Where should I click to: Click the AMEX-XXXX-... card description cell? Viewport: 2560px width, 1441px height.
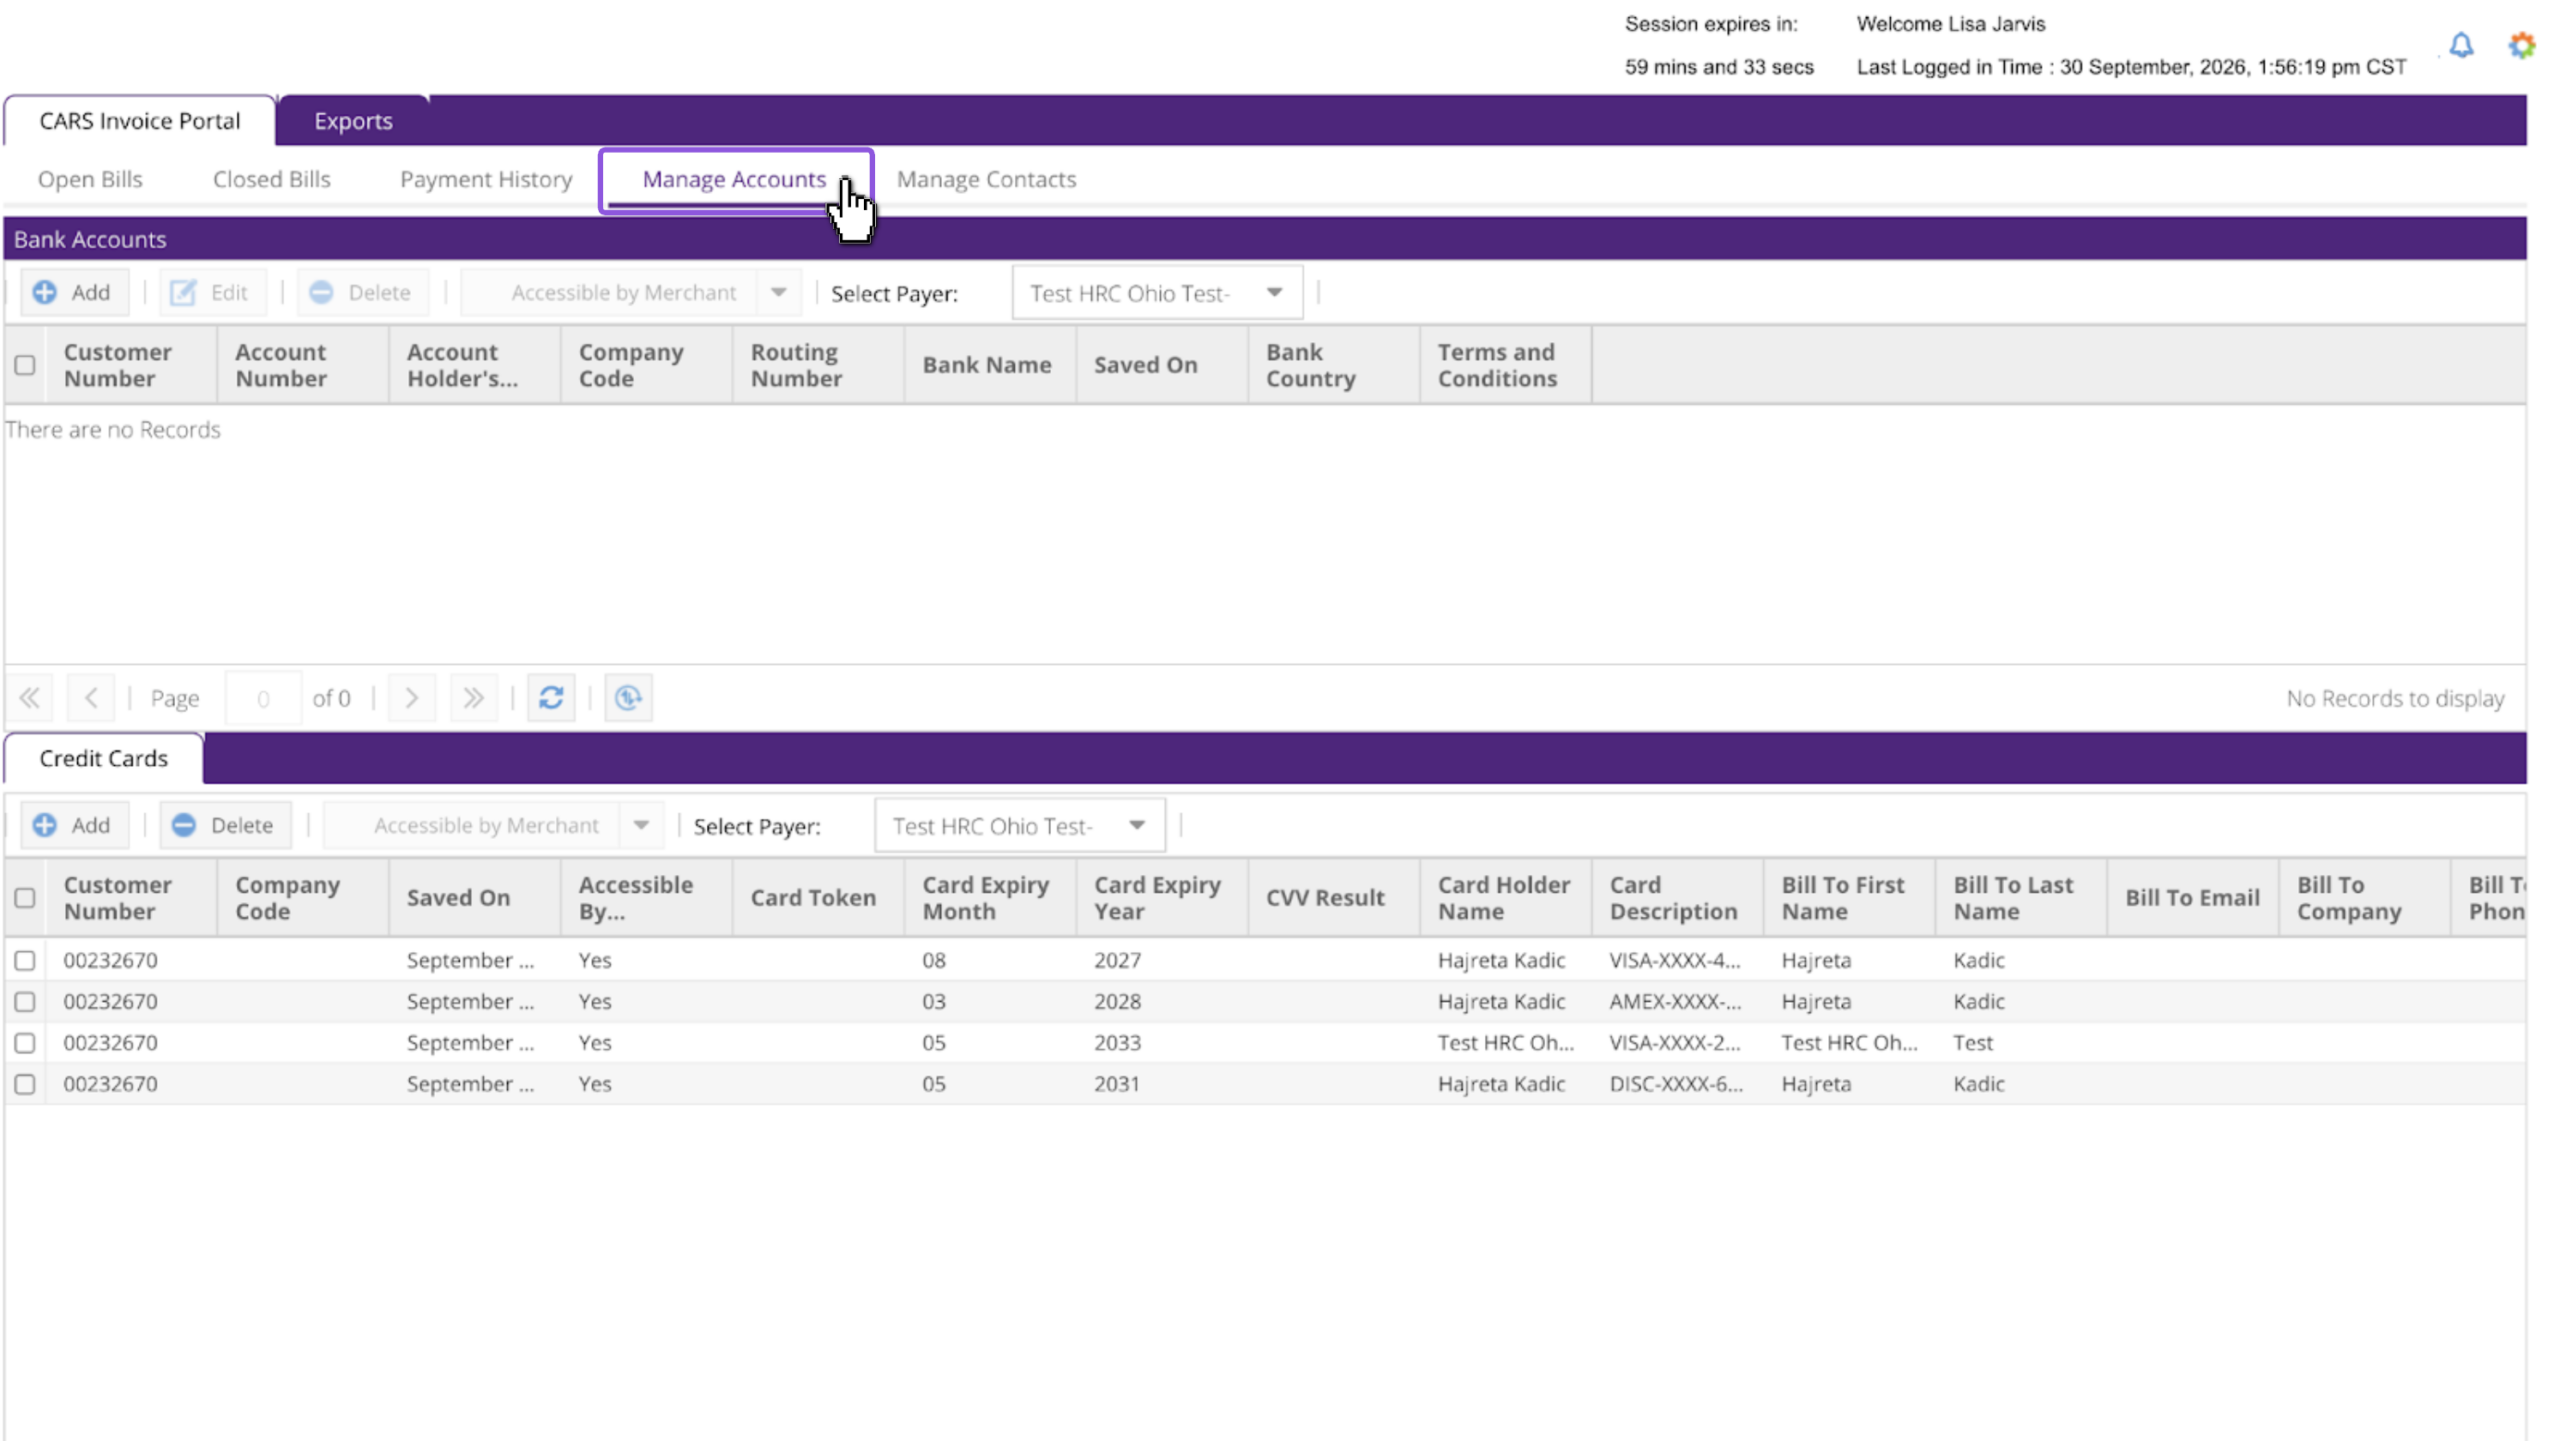1676,1001
